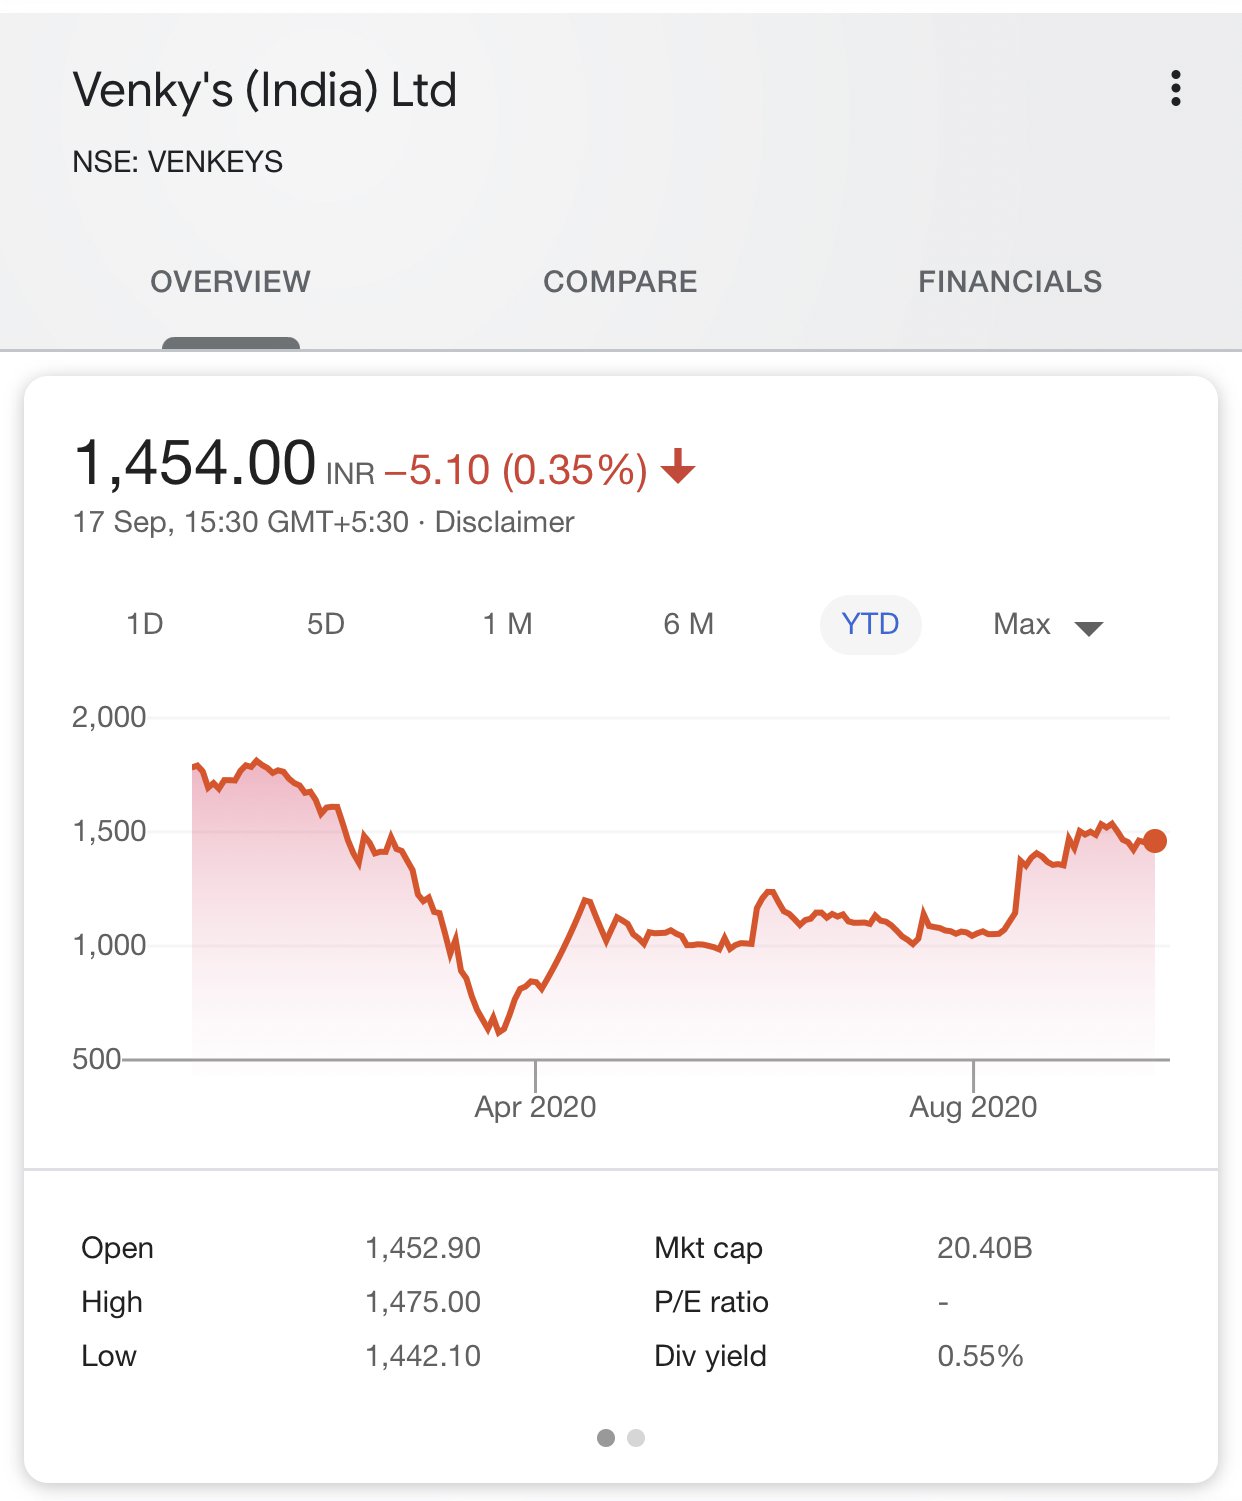Open the three-dot more options menu
Viewport: 1242px width, 1501px height.
click(1176, 89)
